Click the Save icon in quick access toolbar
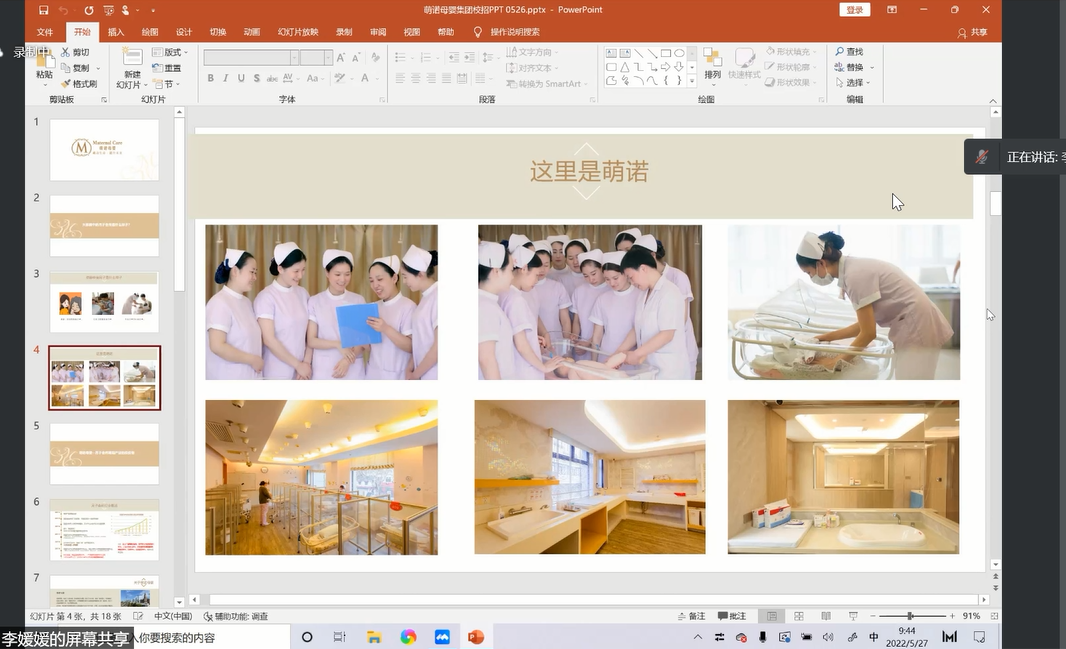 43,10
